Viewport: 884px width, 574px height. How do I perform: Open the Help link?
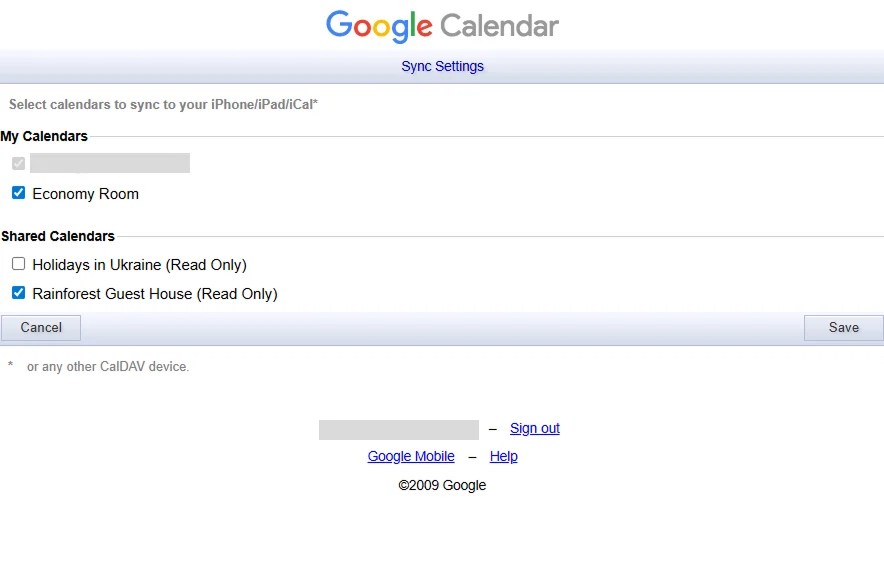tap(503, 456)
